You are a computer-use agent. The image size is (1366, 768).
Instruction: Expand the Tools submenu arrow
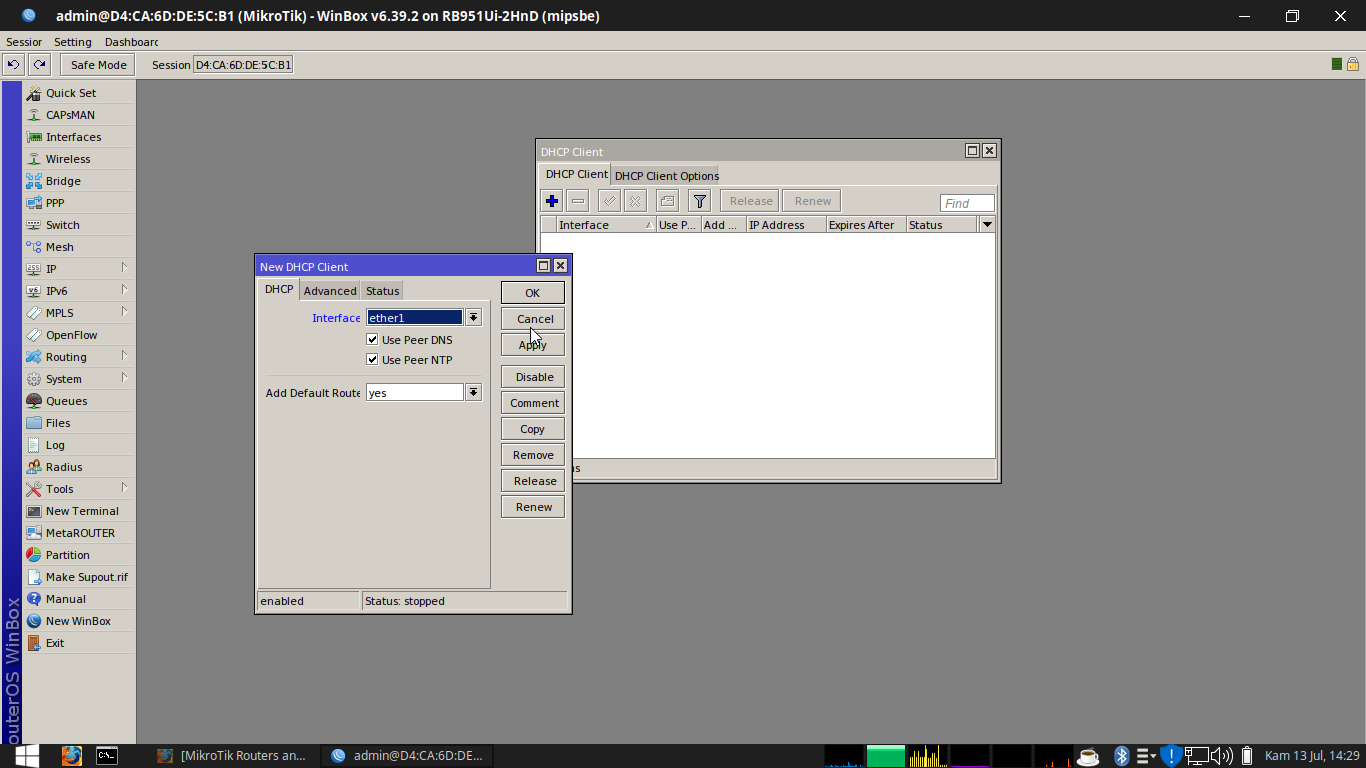tap(125, 488)
